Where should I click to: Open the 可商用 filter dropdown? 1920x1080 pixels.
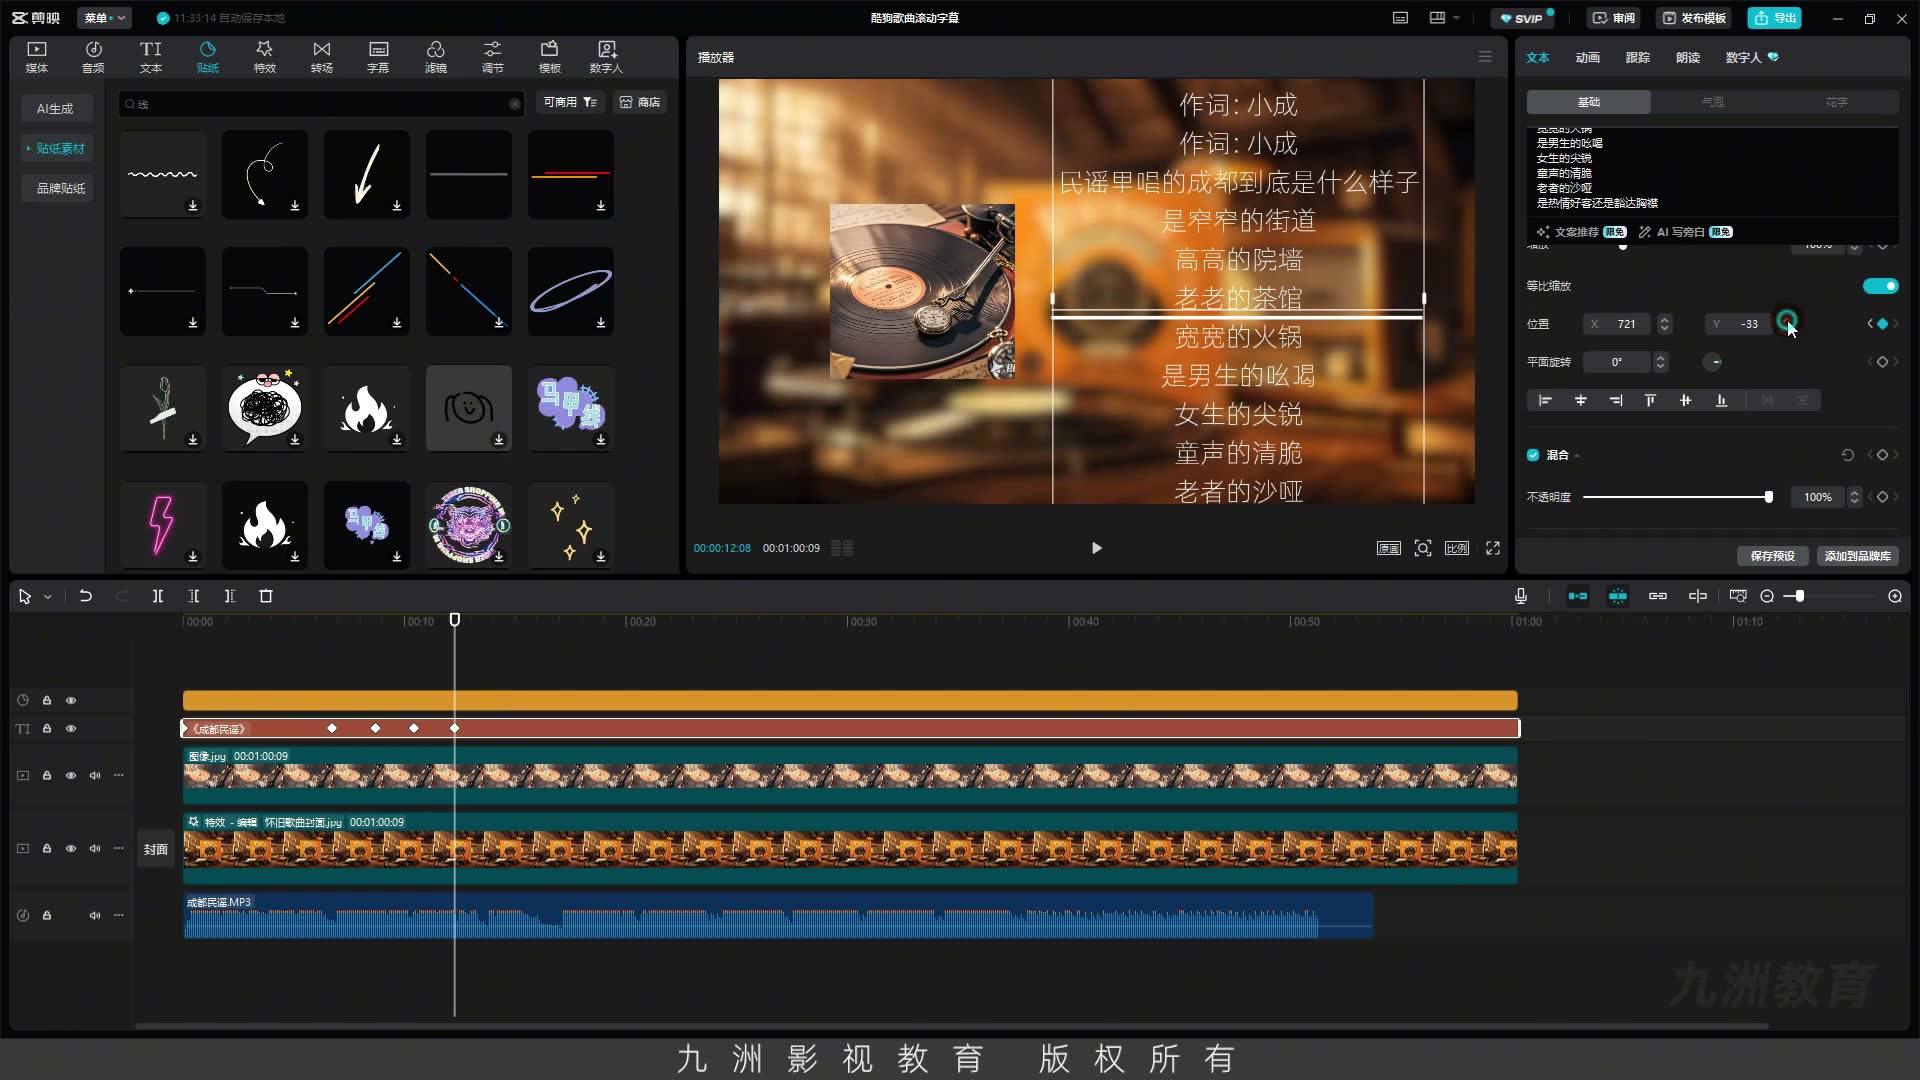(570, 102)
